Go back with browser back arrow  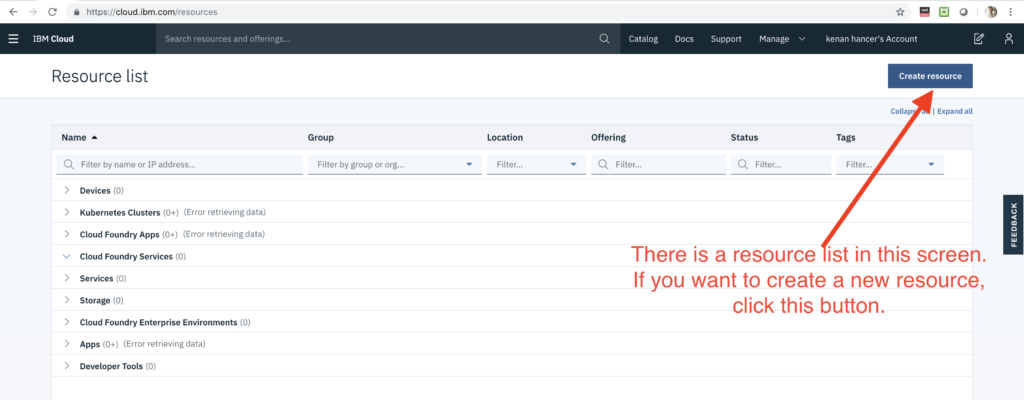tap(13, 12)
